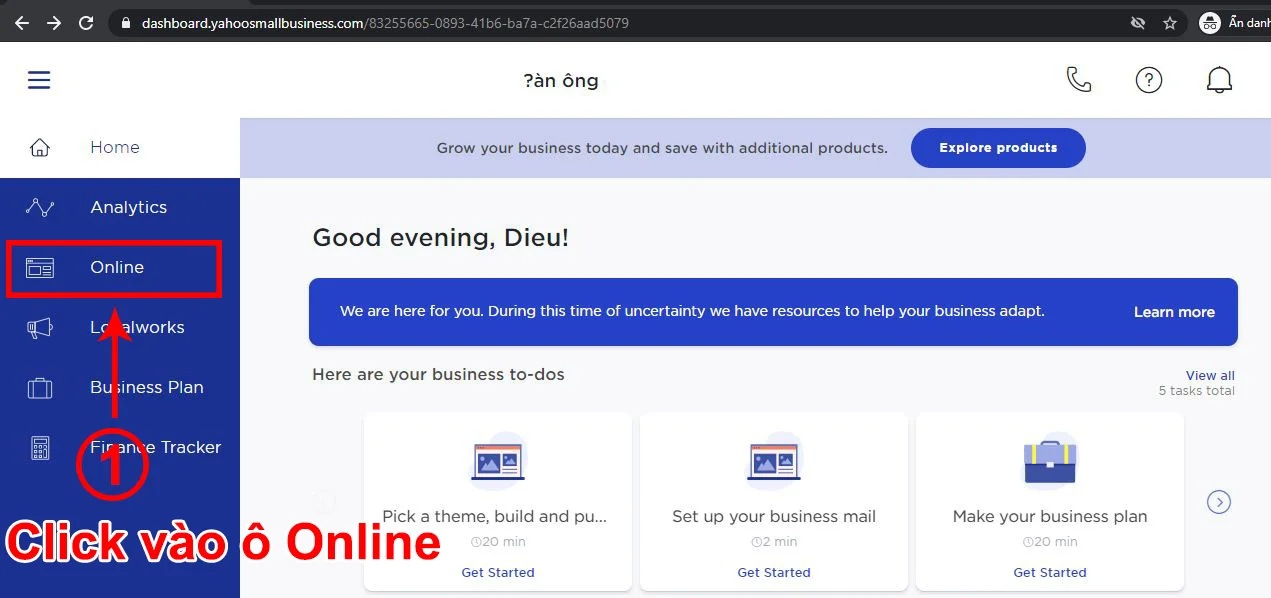
Task: Expand the task list with View all
Action: tap(1210, 374)
